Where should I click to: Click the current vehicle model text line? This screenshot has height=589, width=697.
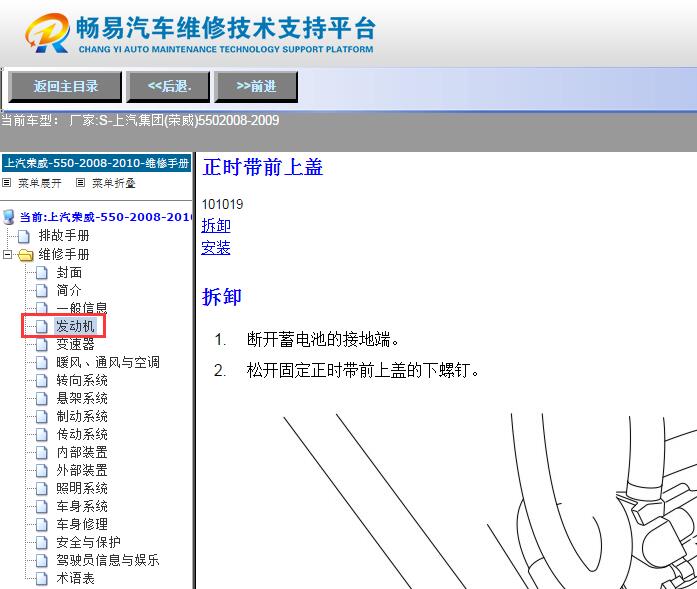(140, 120)
